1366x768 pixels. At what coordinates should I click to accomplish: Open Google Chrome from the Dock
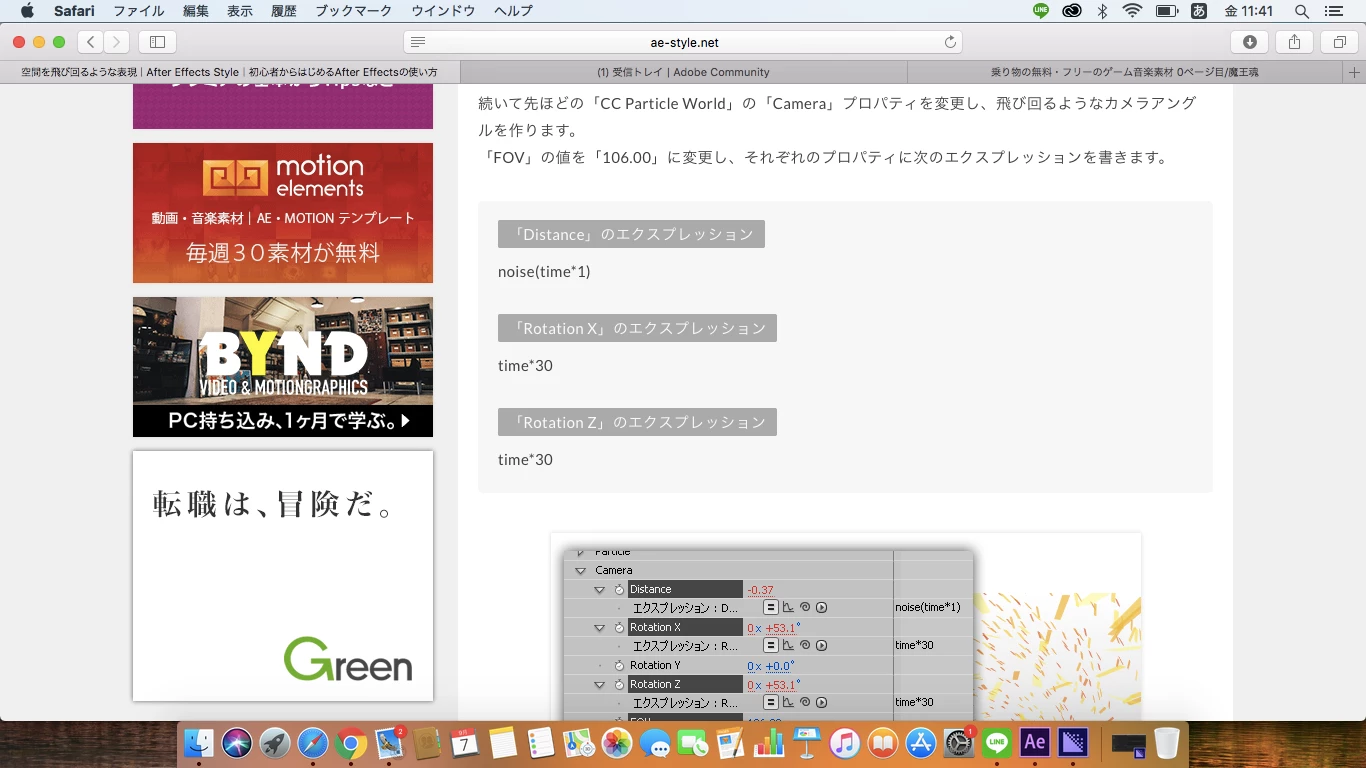coord(351,743)
